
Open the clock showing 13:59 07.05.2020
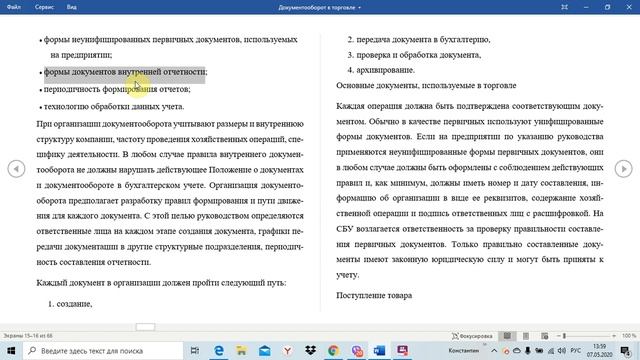pos(600,351)
